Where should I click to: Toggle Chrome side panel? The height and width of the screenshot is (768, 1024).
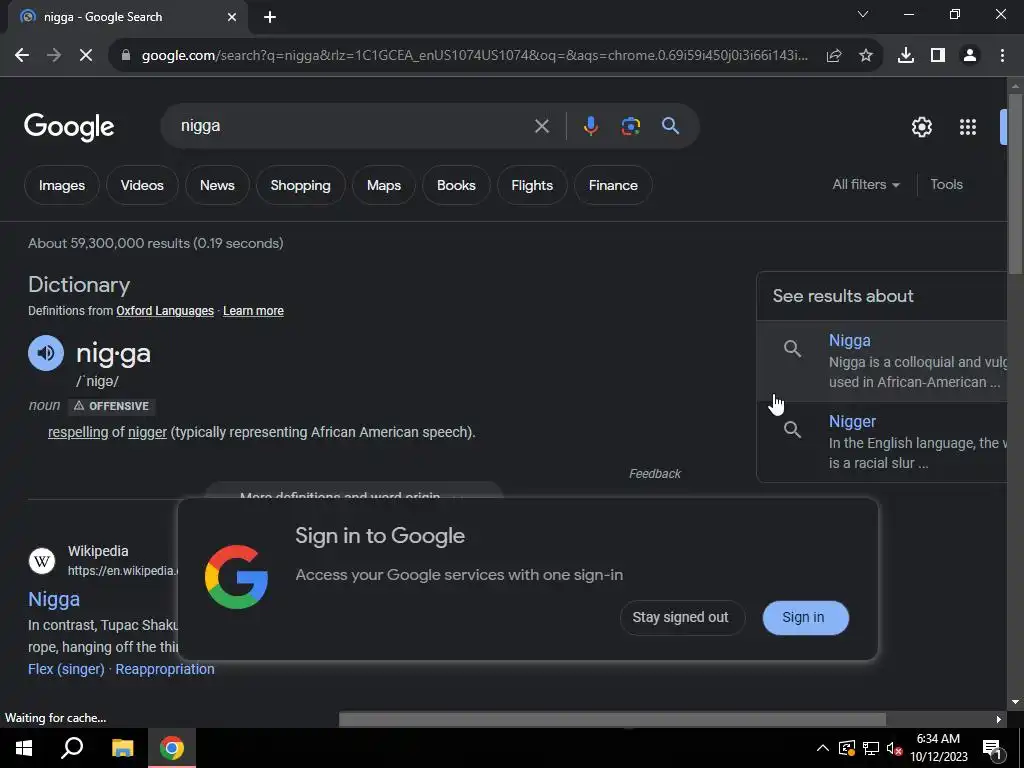[938, 56]
